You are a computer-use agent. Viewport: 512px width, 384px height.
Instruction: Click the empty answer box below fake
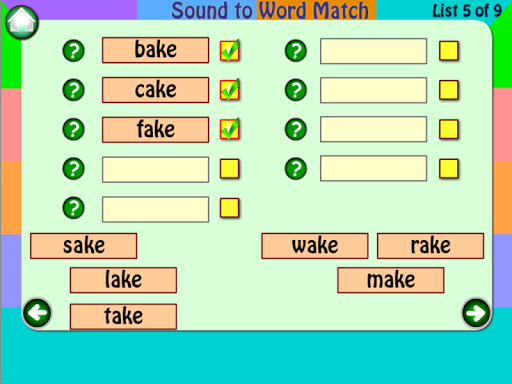point(156,170)
